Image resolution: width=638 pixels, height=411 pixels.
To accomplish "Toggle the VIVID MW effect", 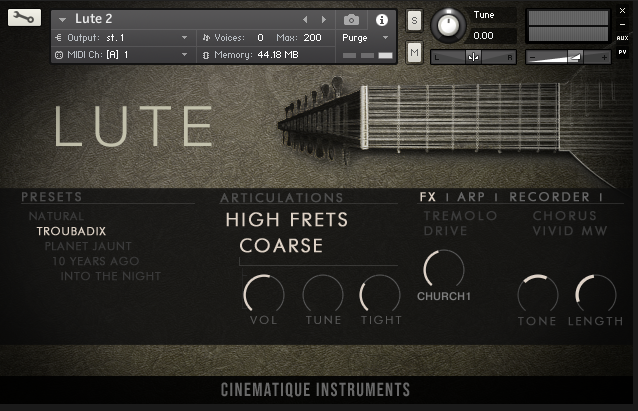I will click(x=570, y=231).
